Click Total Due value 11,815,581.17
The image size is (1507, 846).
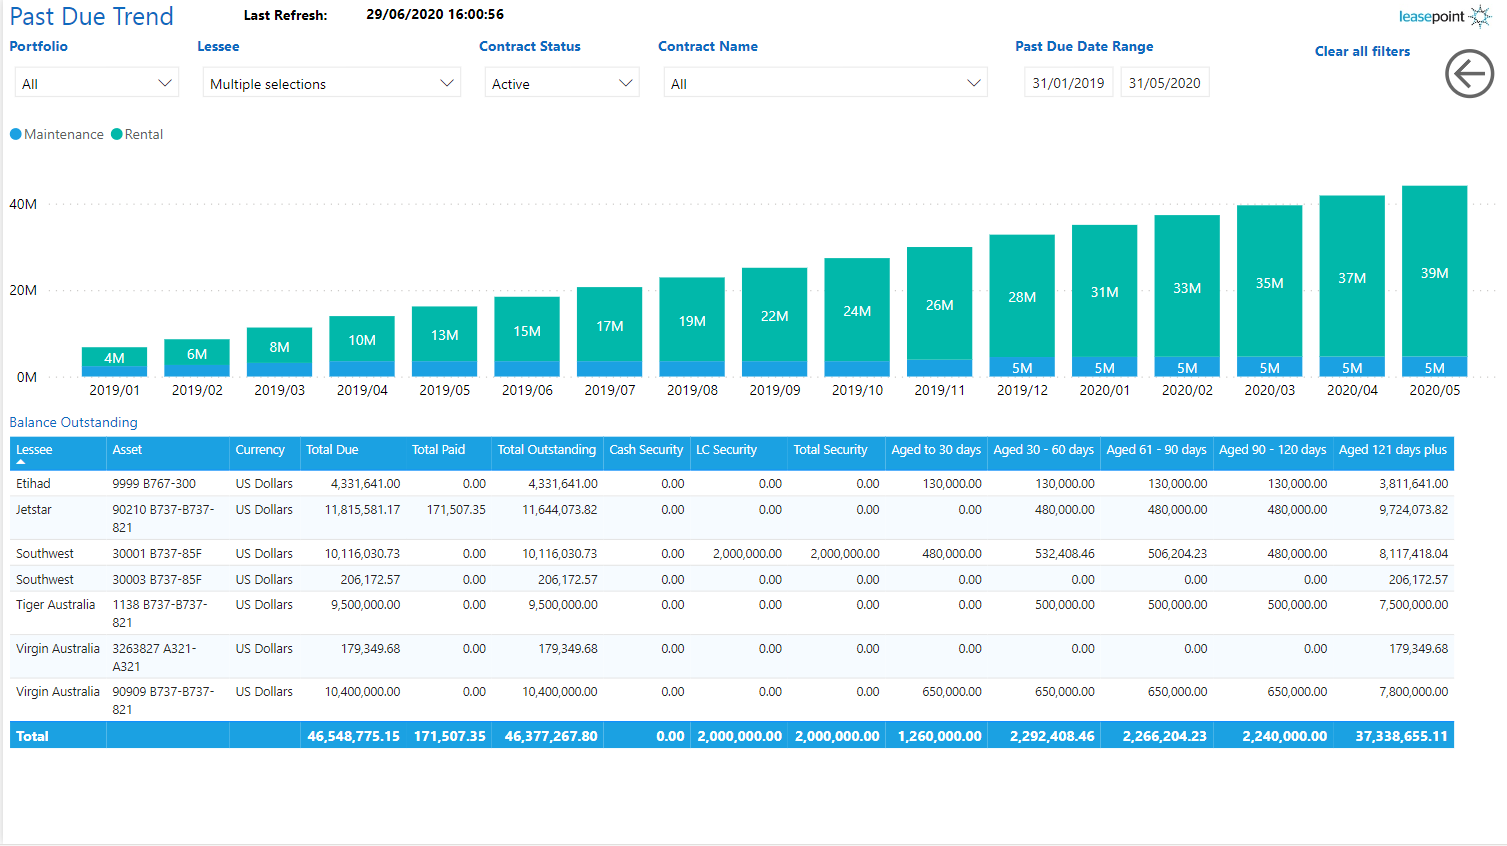362,509
